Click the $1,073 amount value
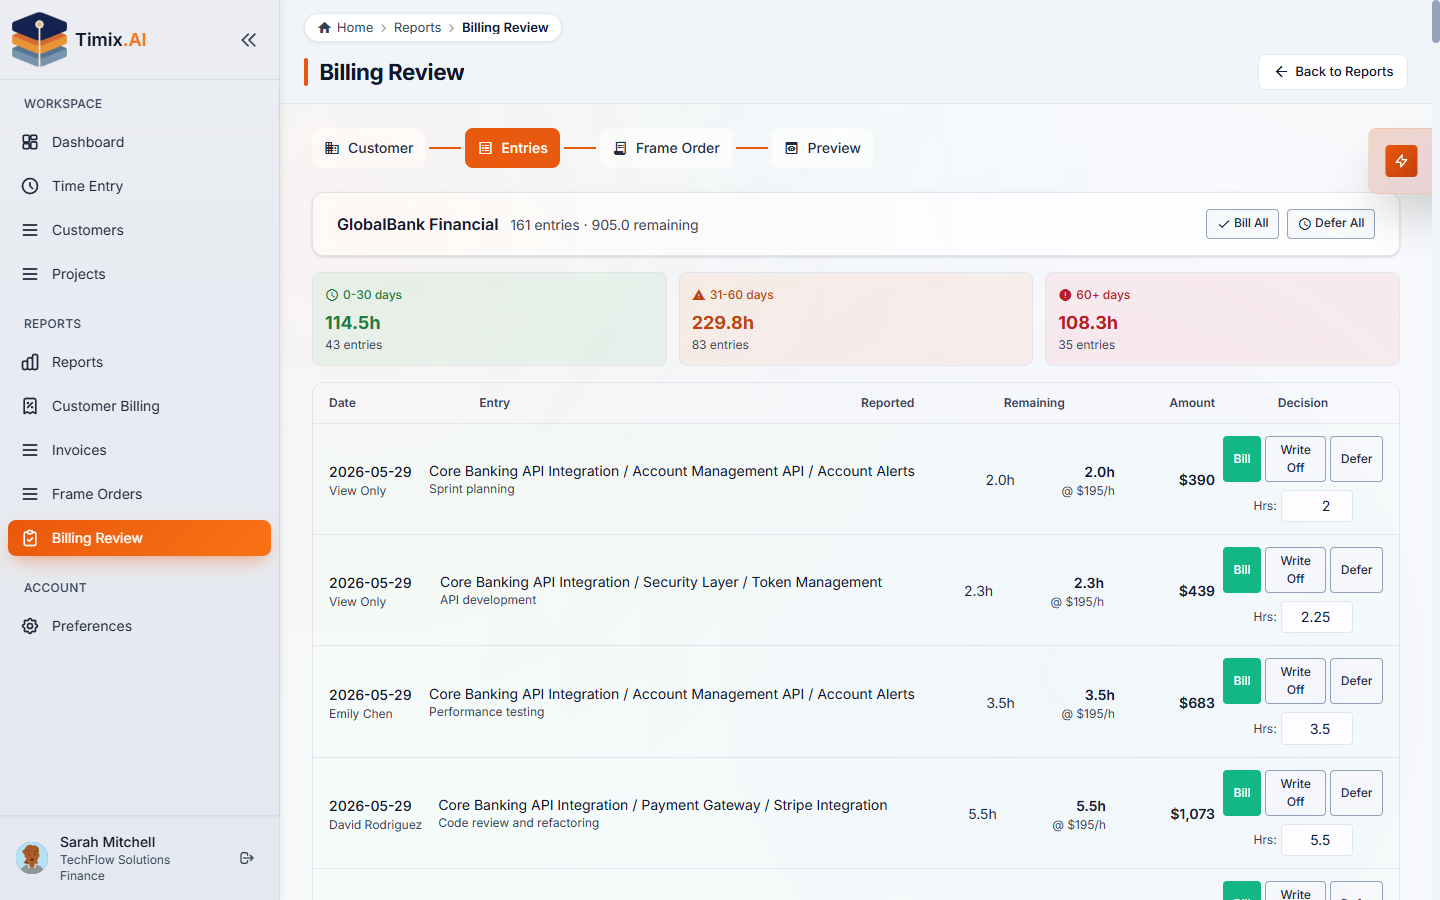The height and width of the screenshot is (900, 1440). point(1192,814)
